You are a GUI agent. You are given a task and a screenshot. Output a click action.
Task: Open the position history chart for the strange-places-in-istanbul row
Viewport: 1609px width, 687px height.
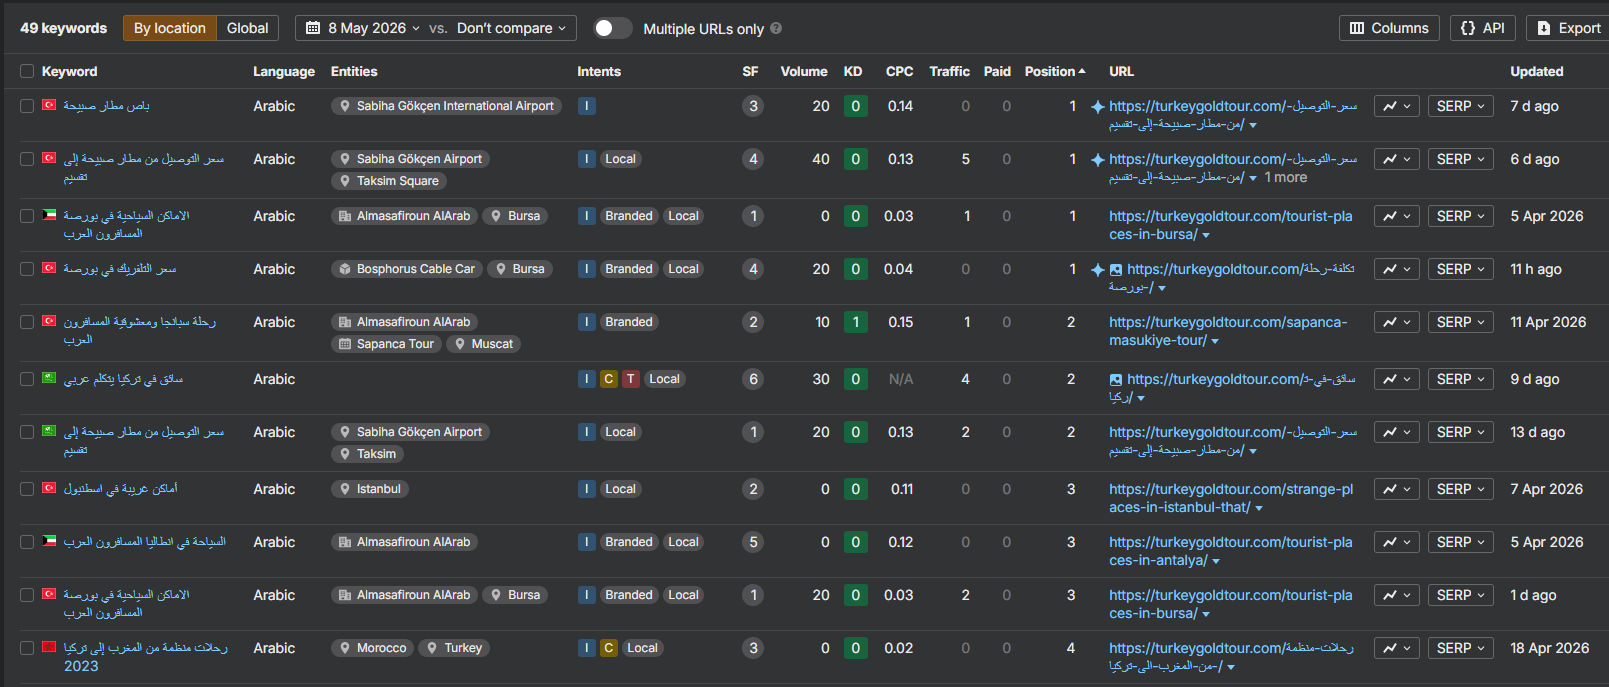pos(1397,489)
